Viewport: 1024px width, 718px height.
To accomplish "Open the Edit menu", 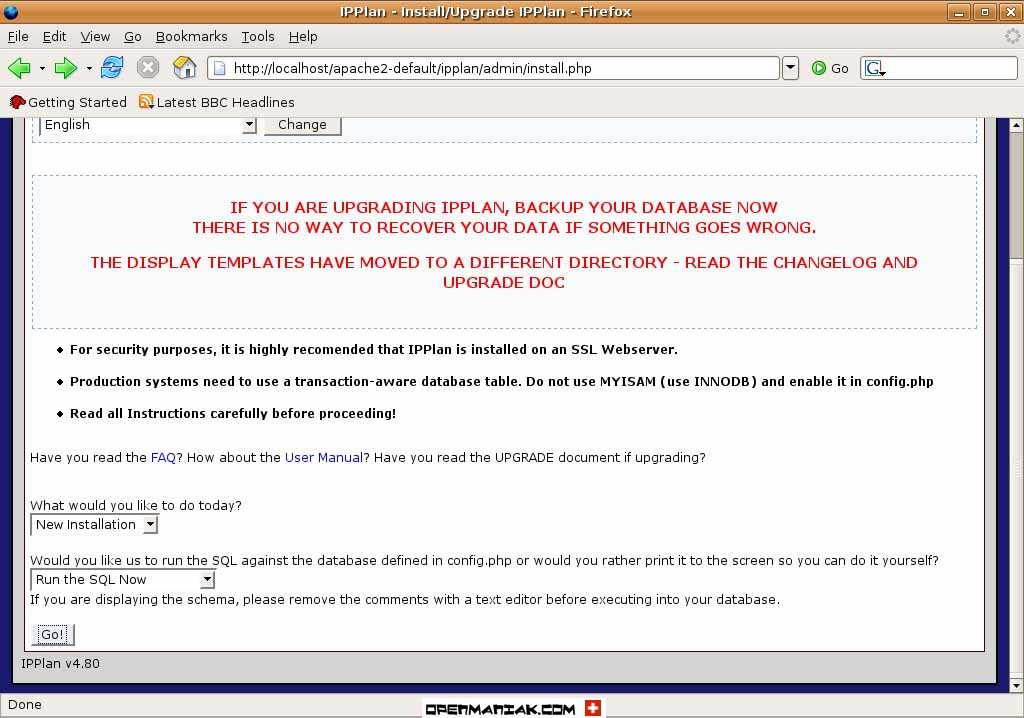I will (54, 37).
